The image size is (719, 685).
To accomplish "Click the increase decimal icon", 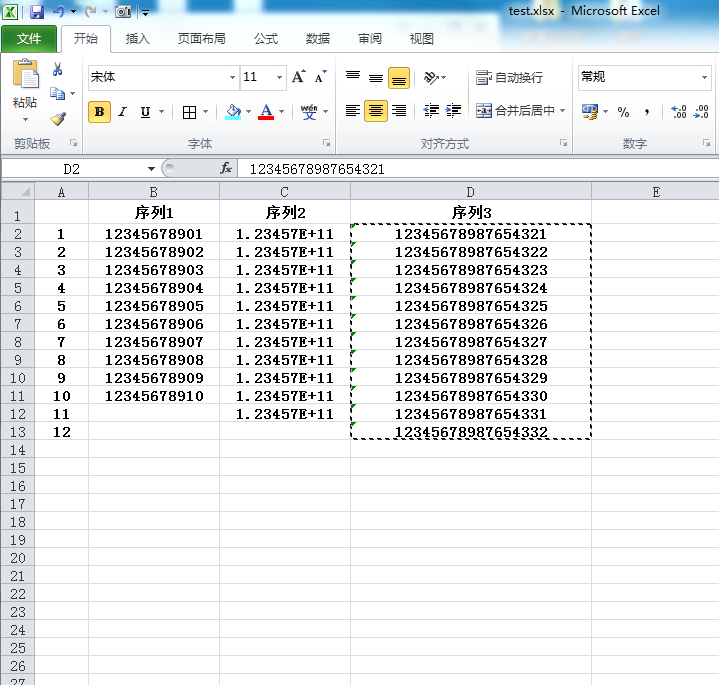I will click(x=679, y=111).
